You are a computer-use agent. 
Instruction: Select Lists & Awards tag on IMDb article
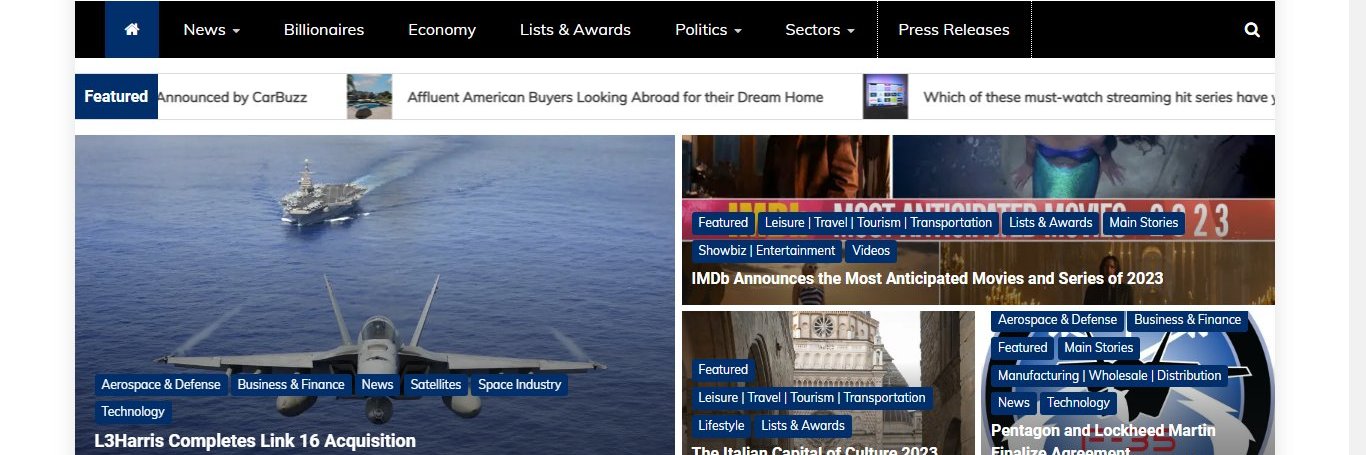click(1050, 223)
